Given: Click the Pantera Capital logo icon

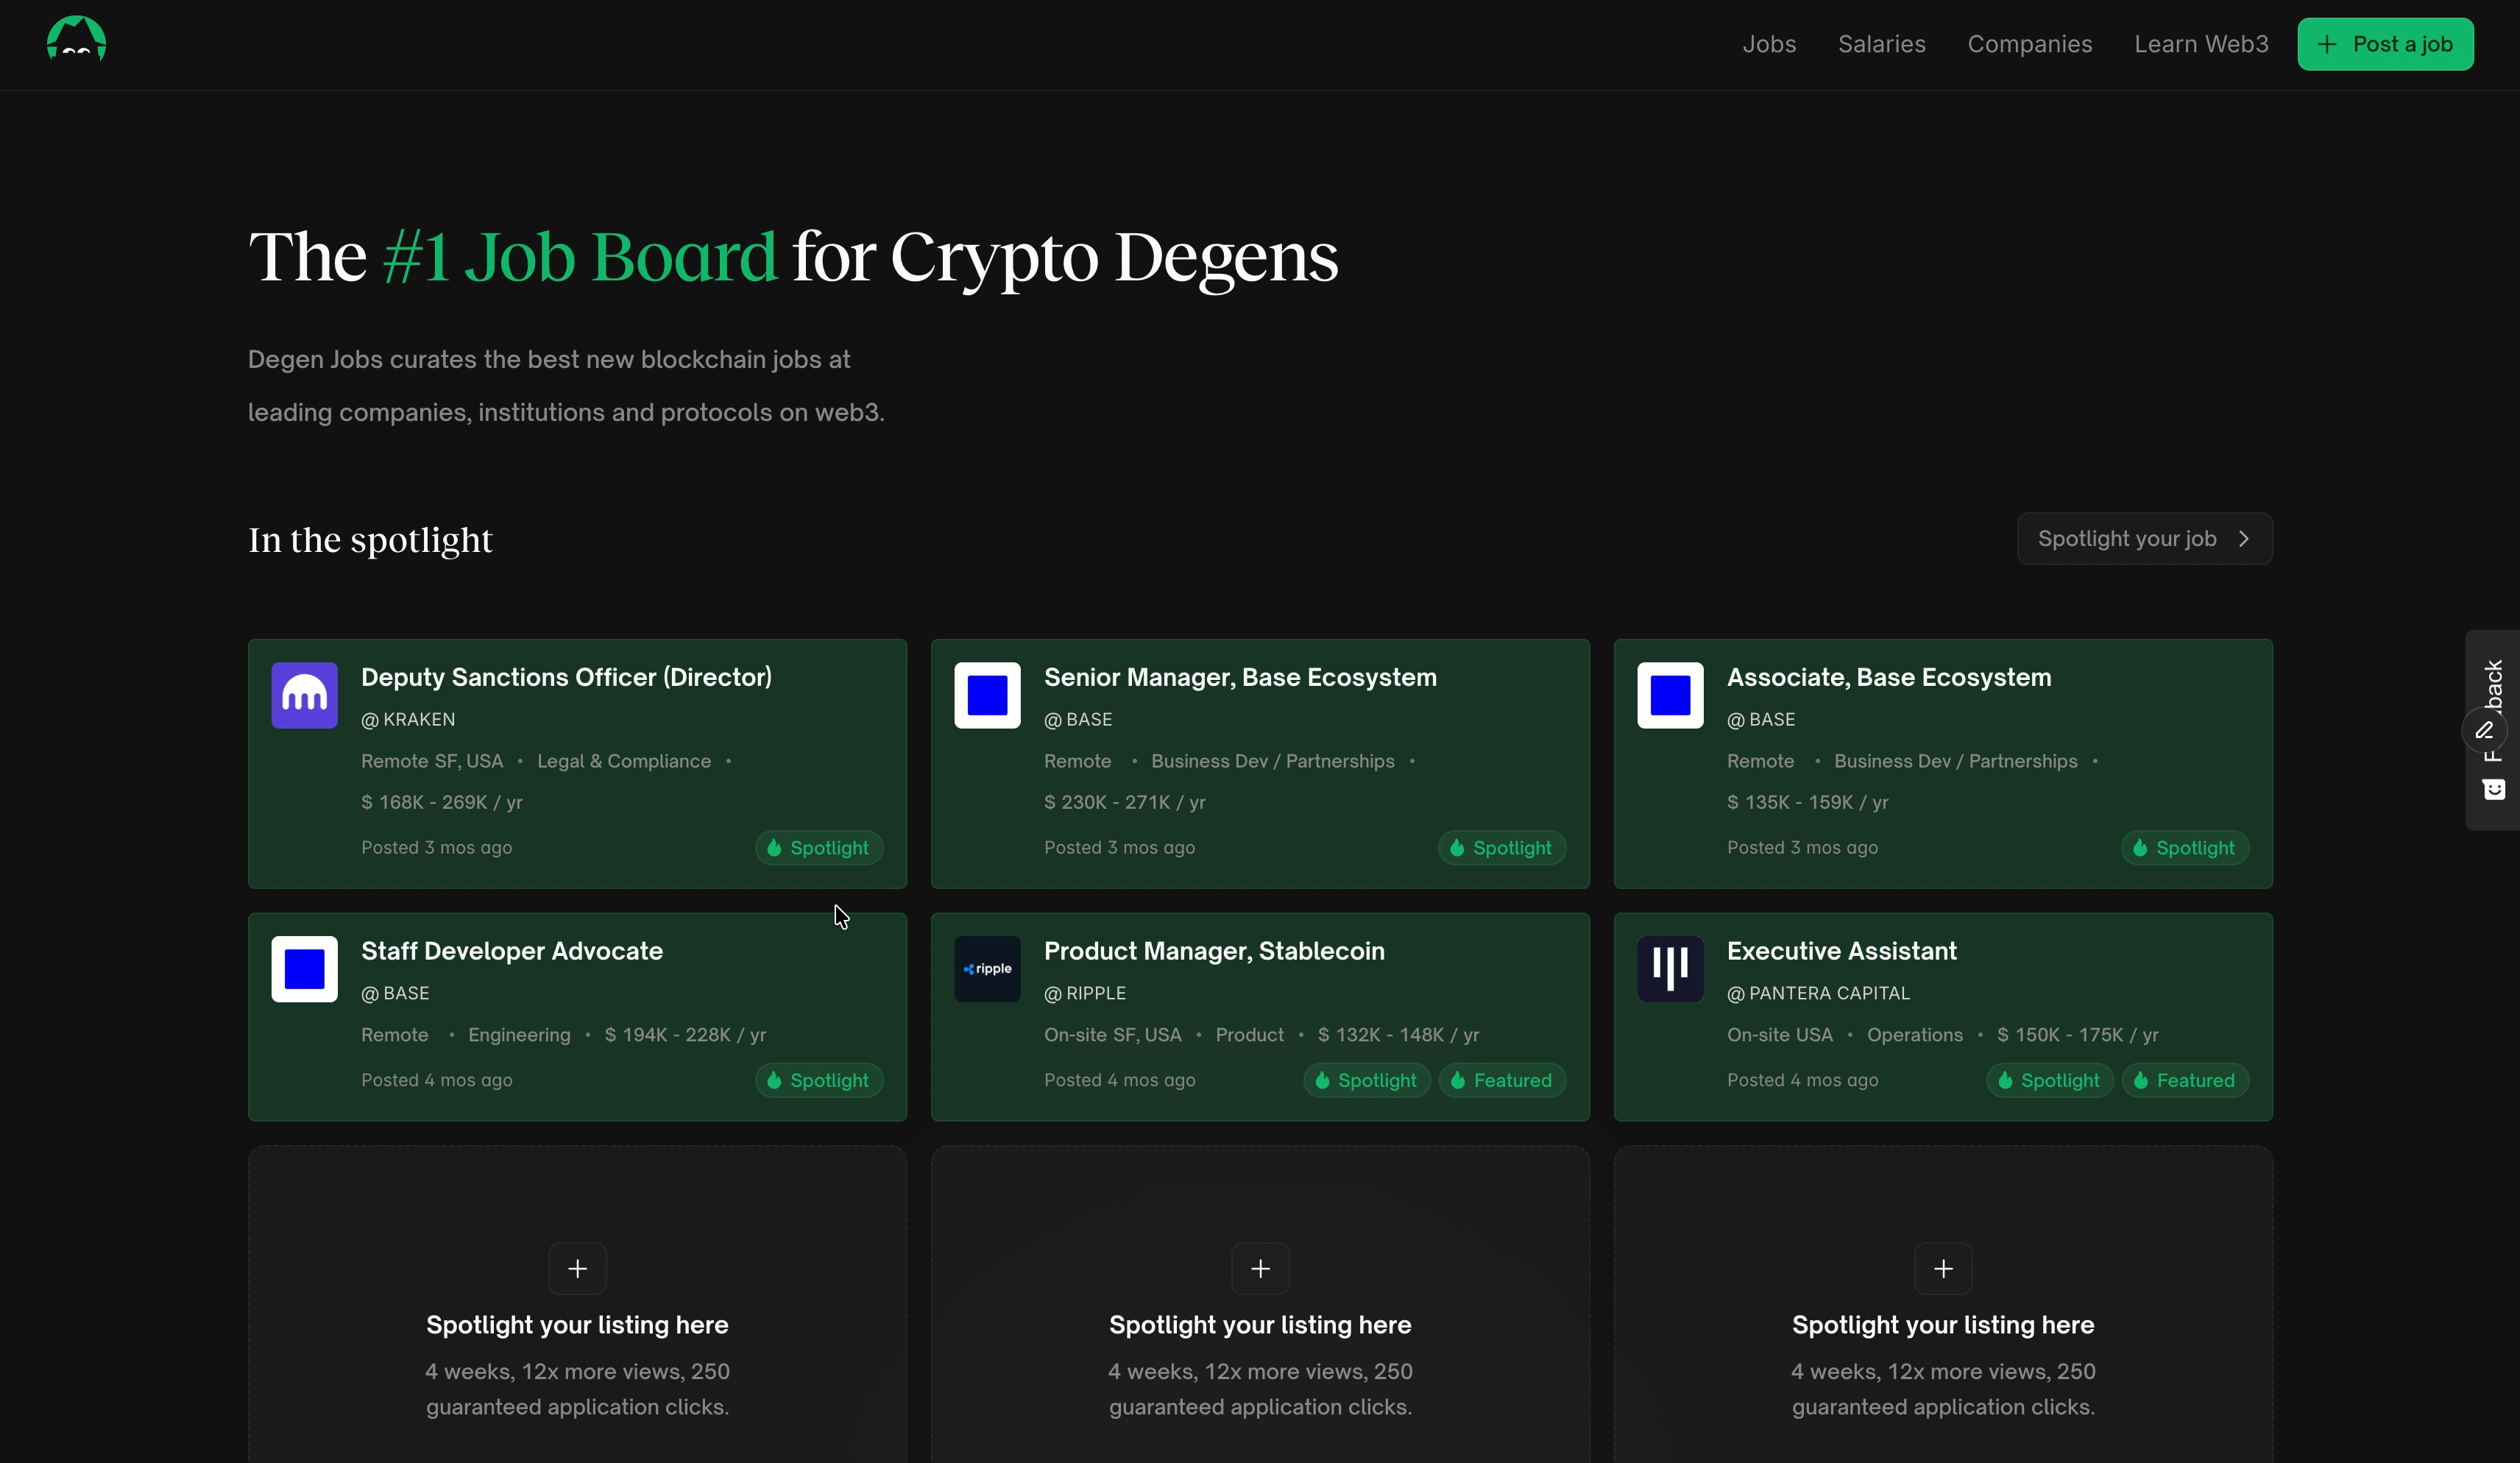Looking at the screenshot, I should [1669, 968].
